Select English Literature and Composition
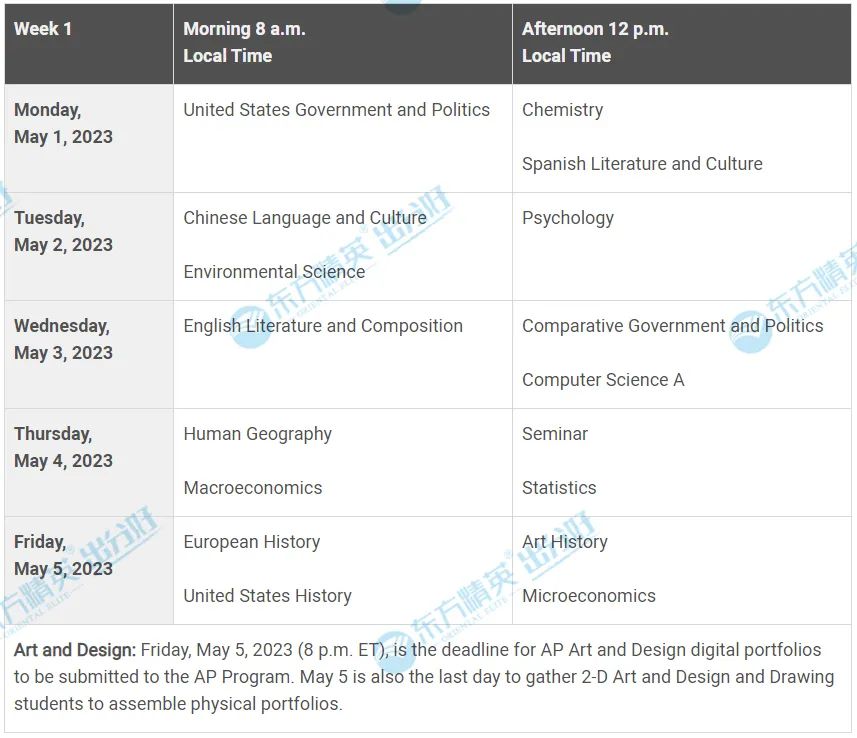The width and height of the screenshot is (857, 738). pos(323,326)
